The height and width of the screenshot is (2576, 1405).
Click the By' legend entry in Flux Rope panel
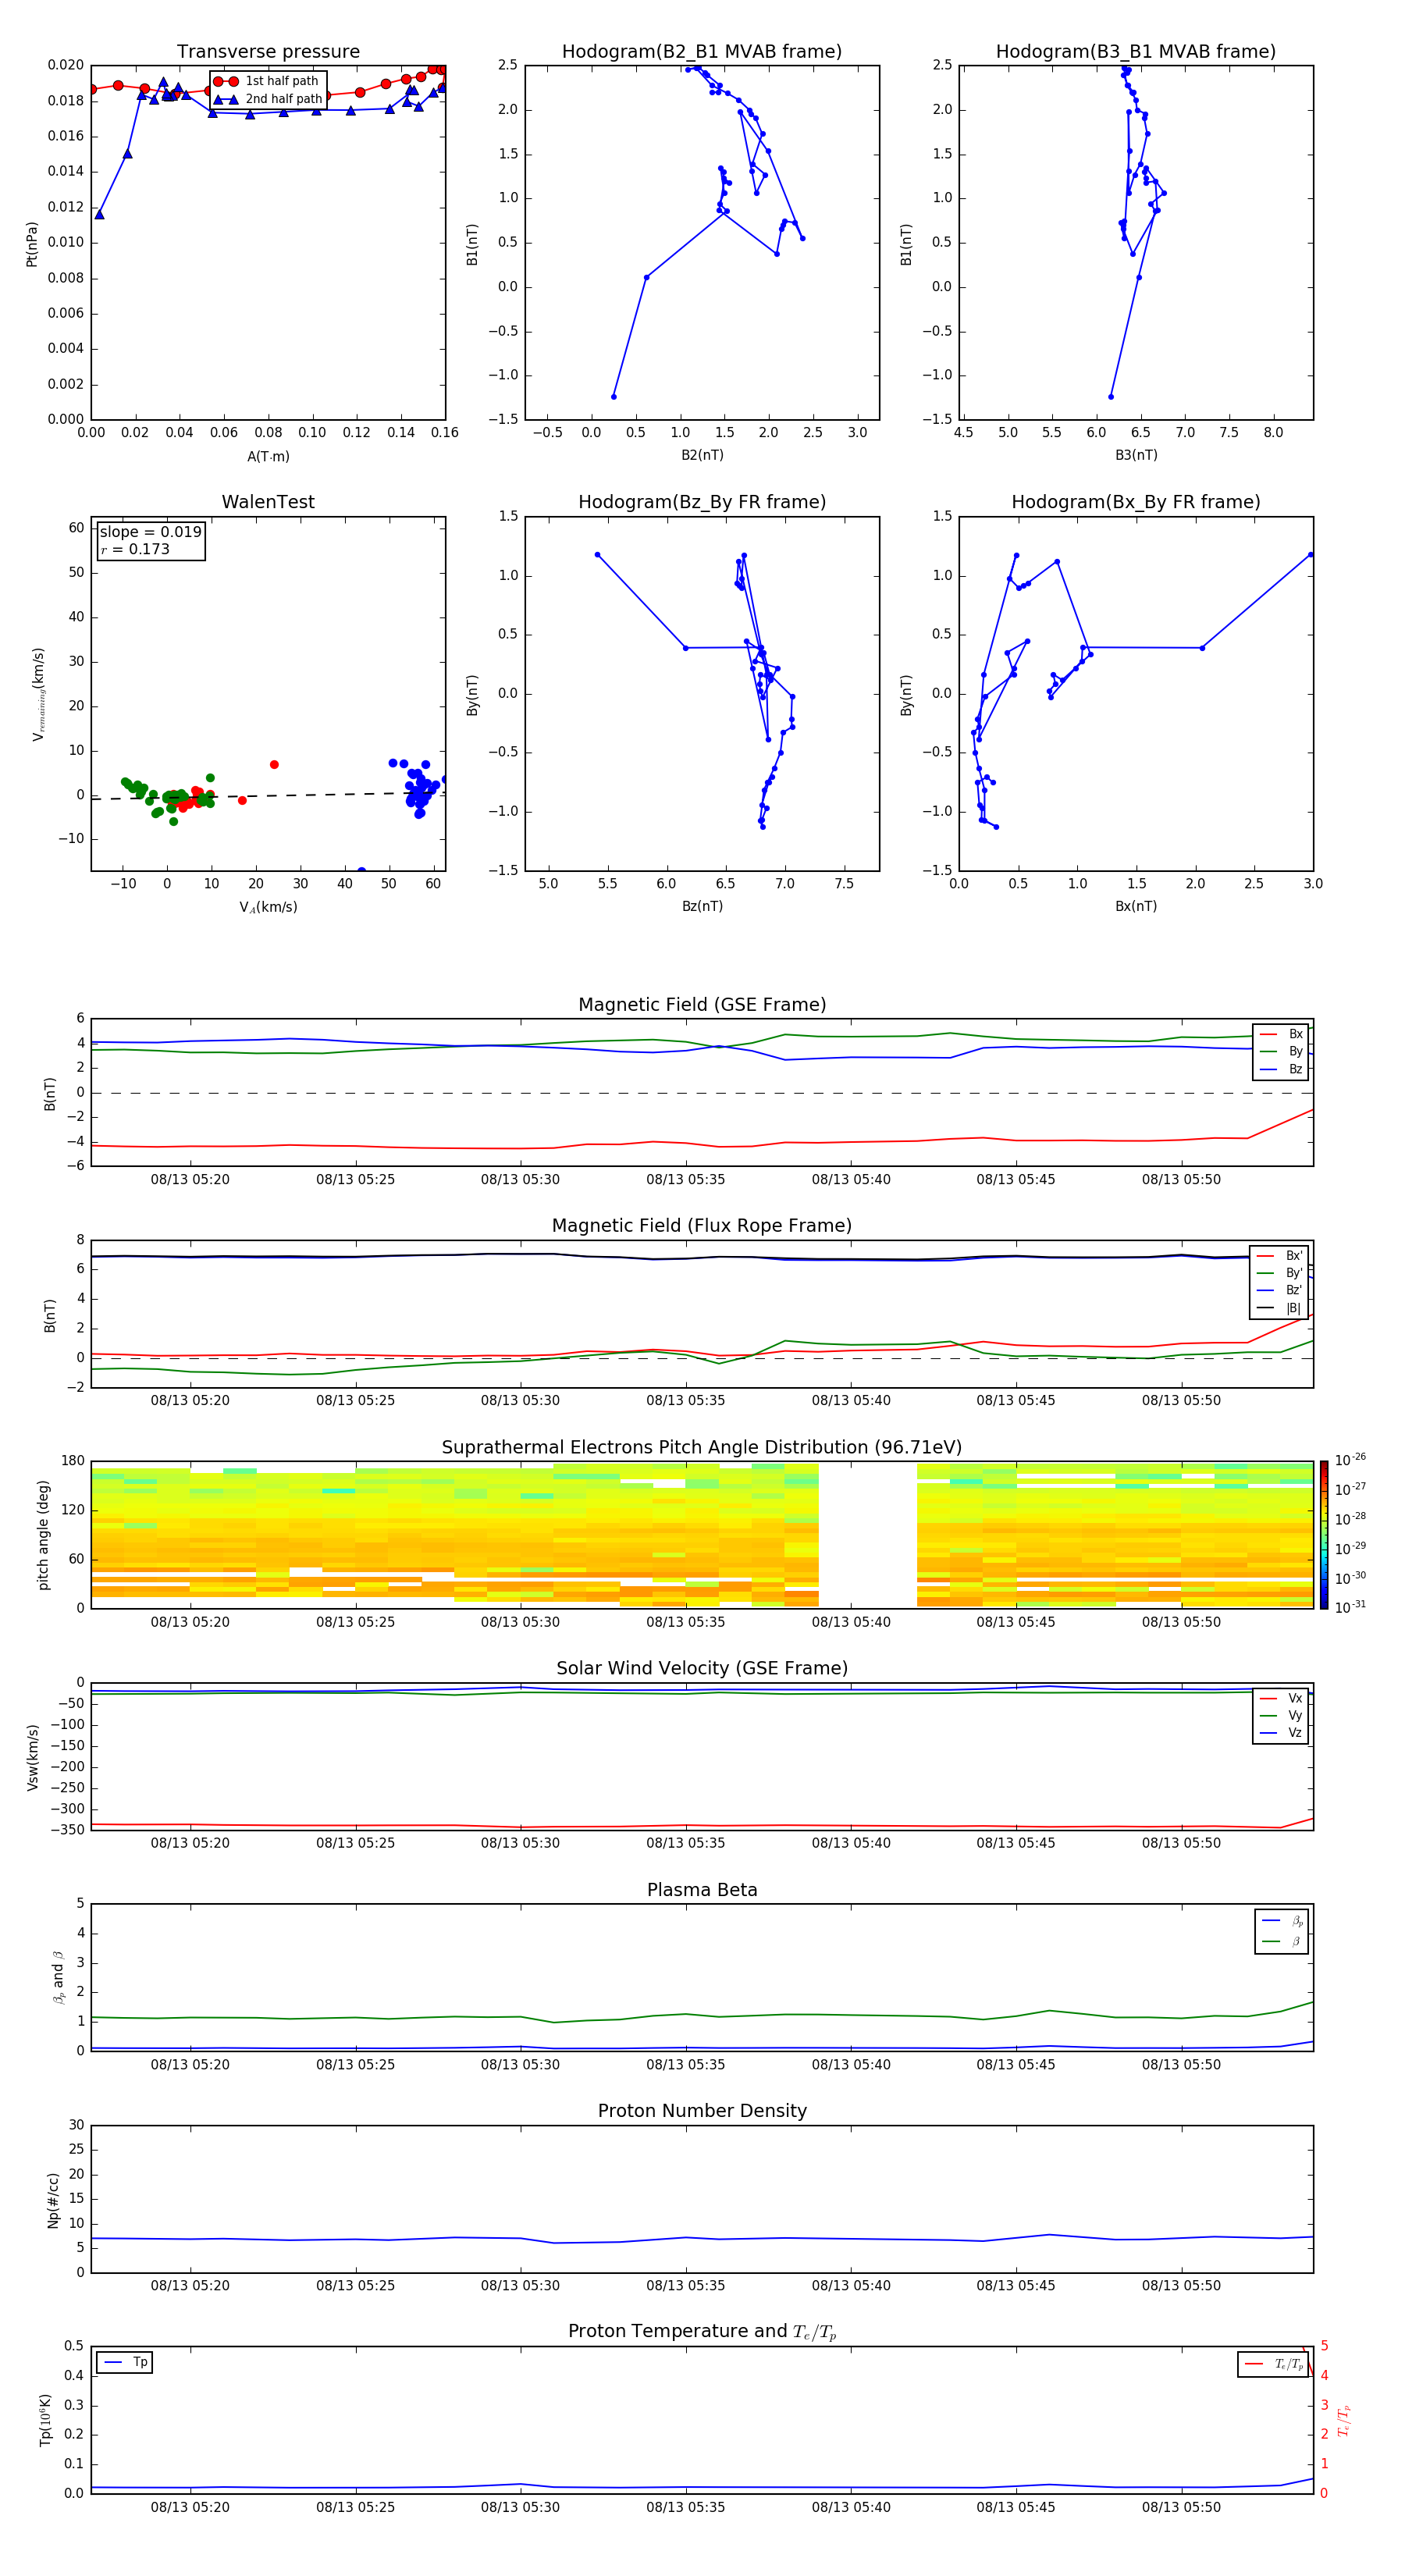(1280, 1273)
